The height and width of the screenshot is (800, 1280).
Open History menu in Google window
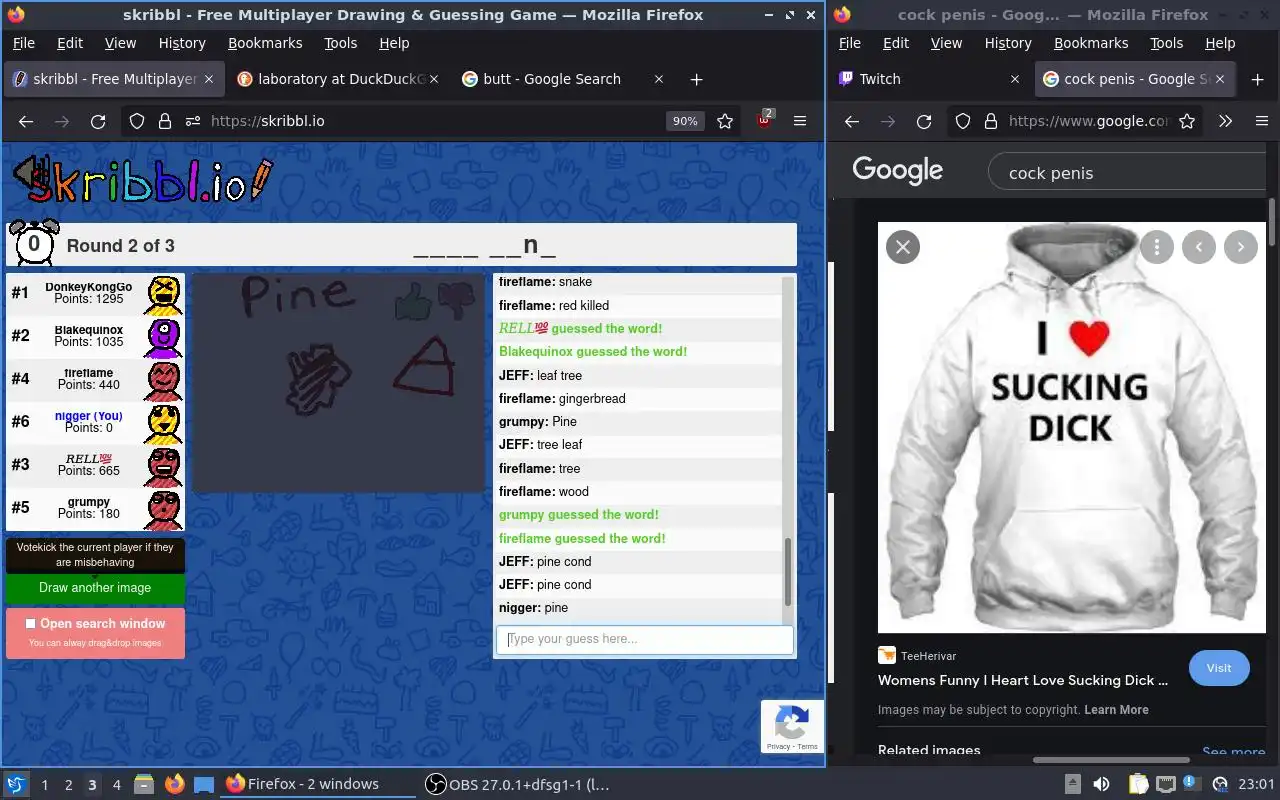(1008, 43)
